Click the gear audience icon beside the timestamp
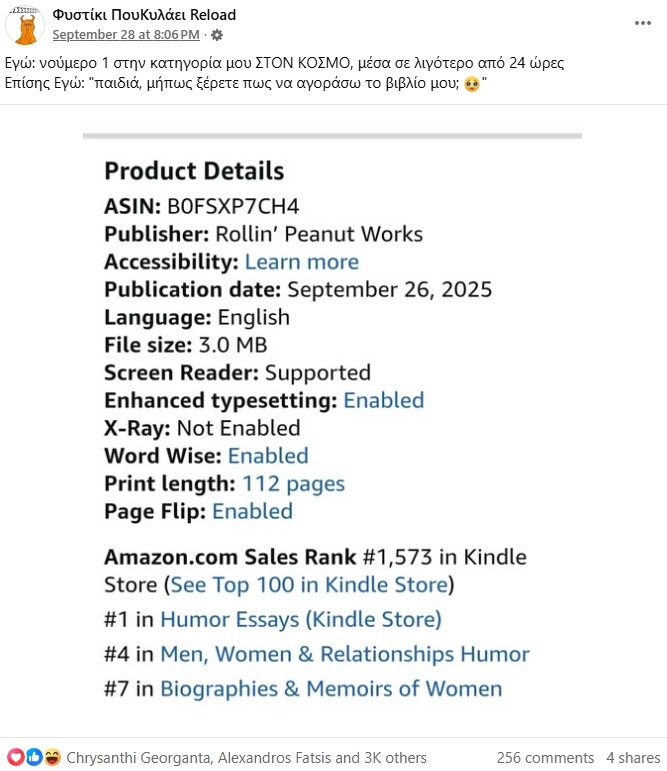This screenshot has height=771, width=667. (x=216, y=35)
